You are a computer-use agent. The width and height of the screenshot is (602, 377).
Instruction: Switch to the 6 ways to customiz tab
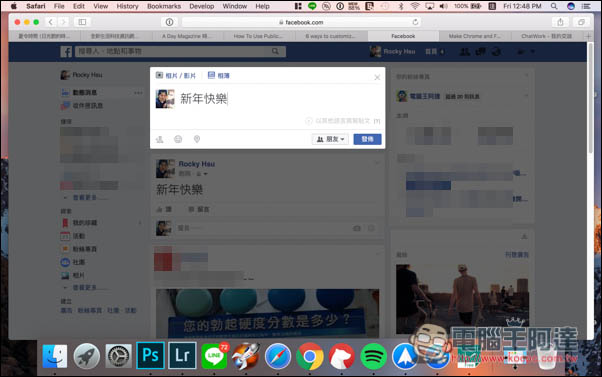332,36
